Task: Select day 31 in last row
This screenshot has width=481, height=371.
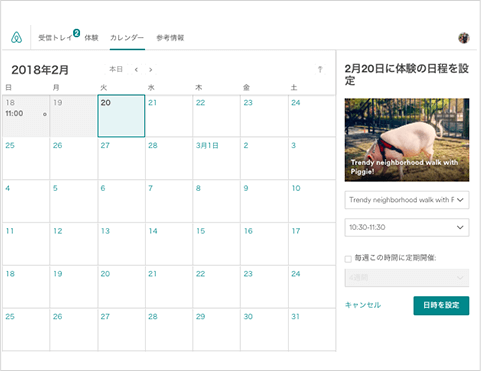Action: click(312, 329)
